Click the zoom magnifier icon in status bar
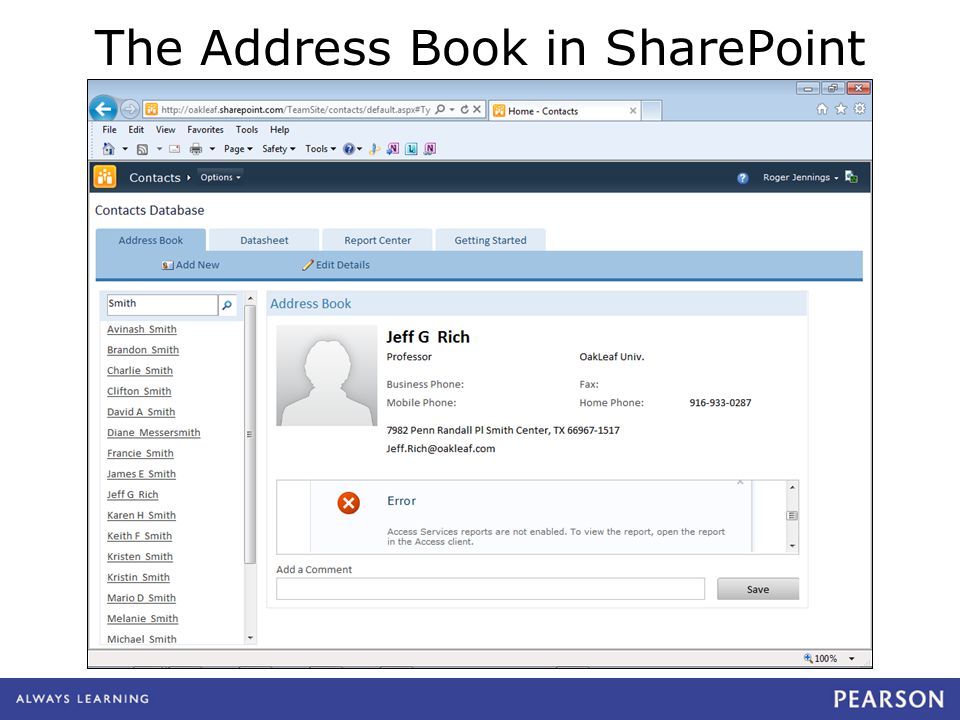Screen dimensions: 960x720 click(808, 658)
